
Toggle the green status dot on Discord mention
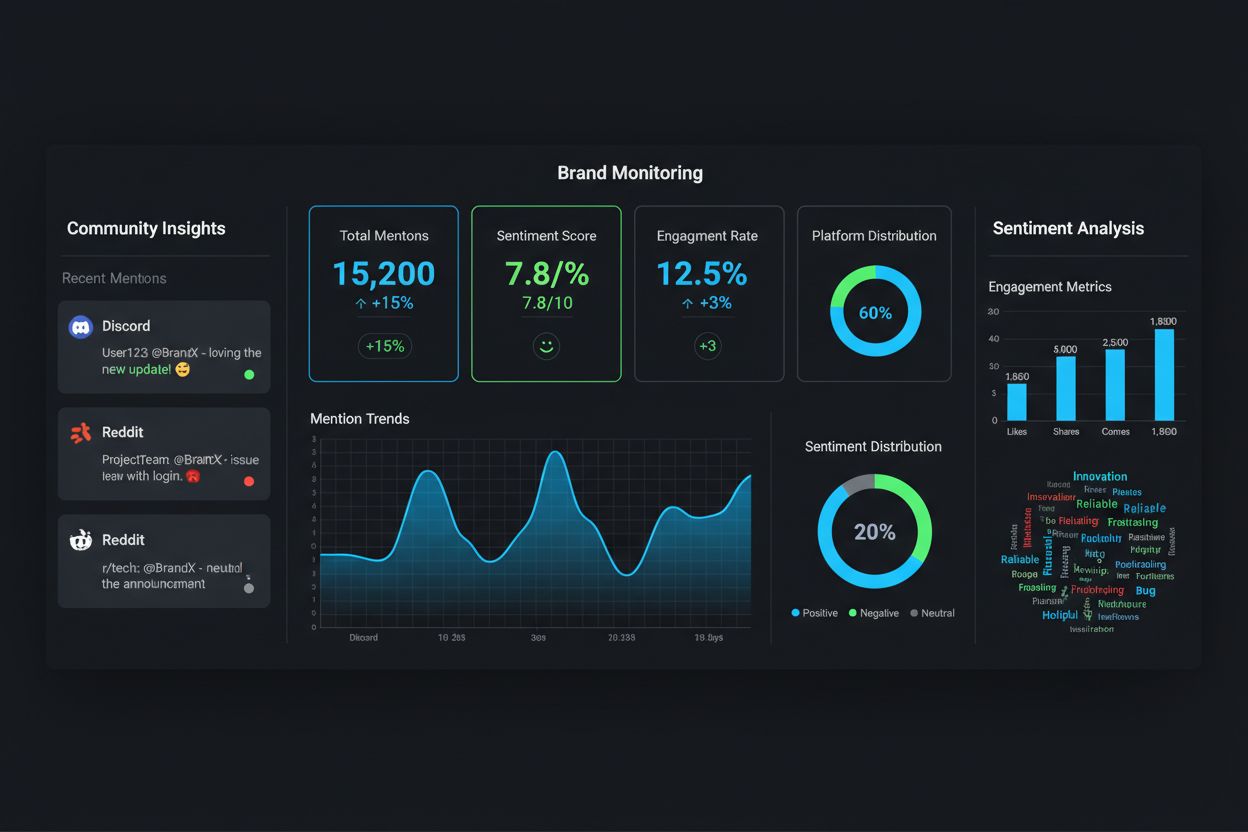coord(249,376)
